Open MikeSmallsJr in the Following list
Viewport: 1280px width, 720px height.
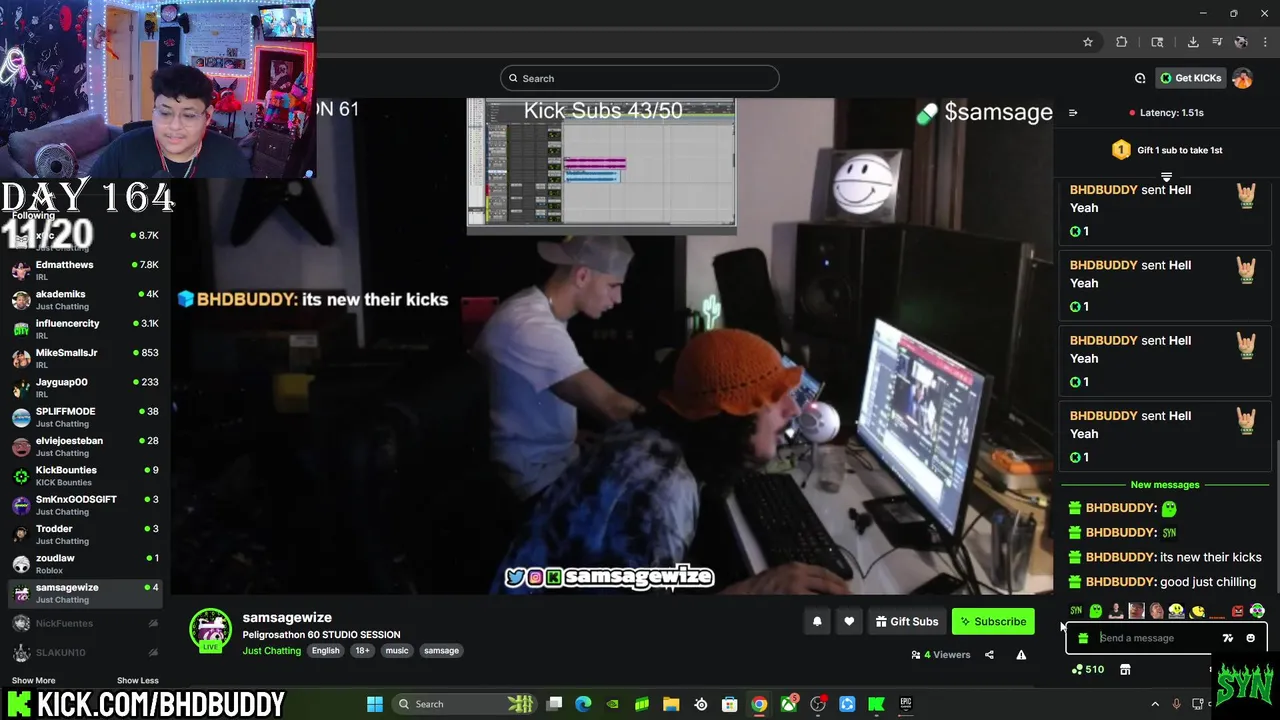(x=85, y=358)
